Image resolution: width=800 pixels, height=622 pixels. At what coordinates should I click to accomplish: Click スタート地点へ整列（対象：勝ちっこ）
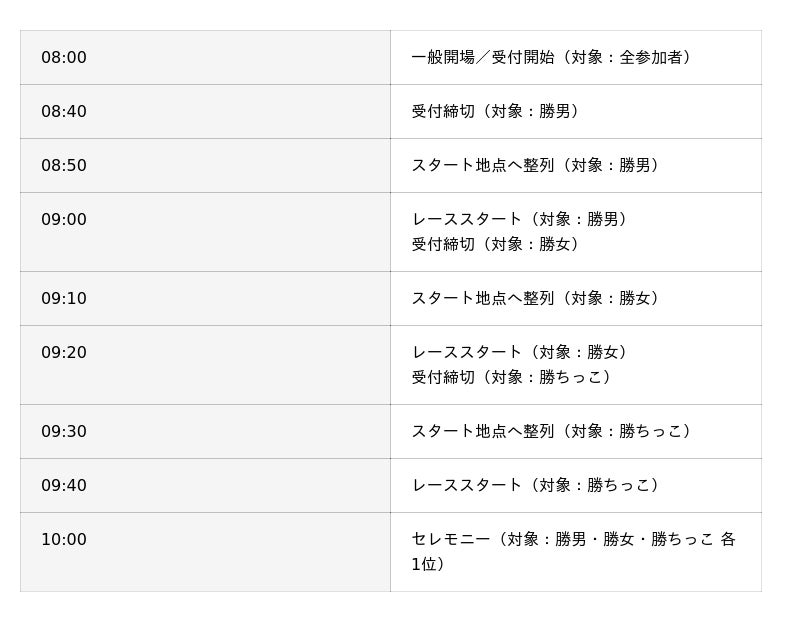point(554,432)
